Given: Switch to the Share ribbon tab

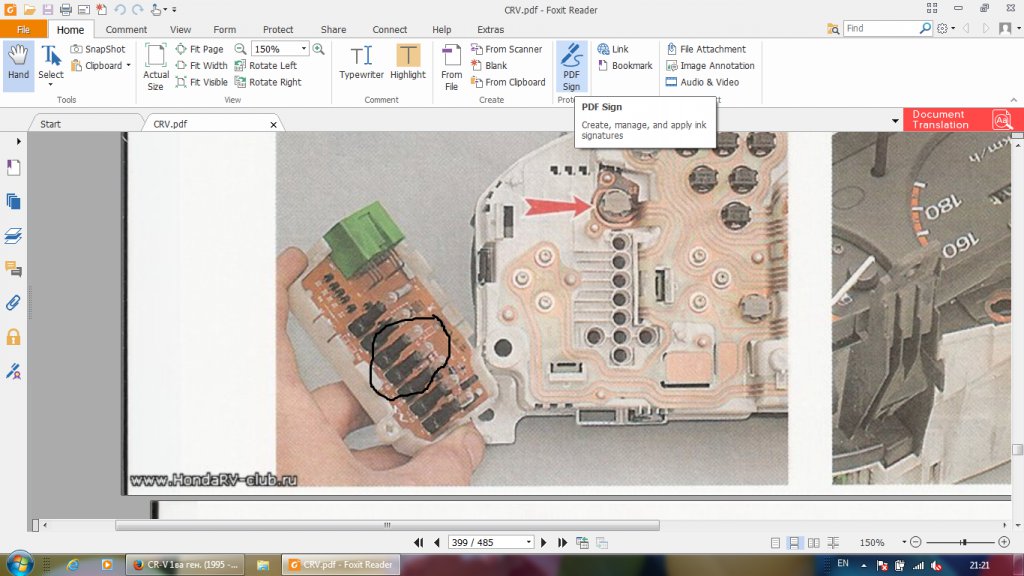Looking at the screenshot, I should (x=333, y=29).
